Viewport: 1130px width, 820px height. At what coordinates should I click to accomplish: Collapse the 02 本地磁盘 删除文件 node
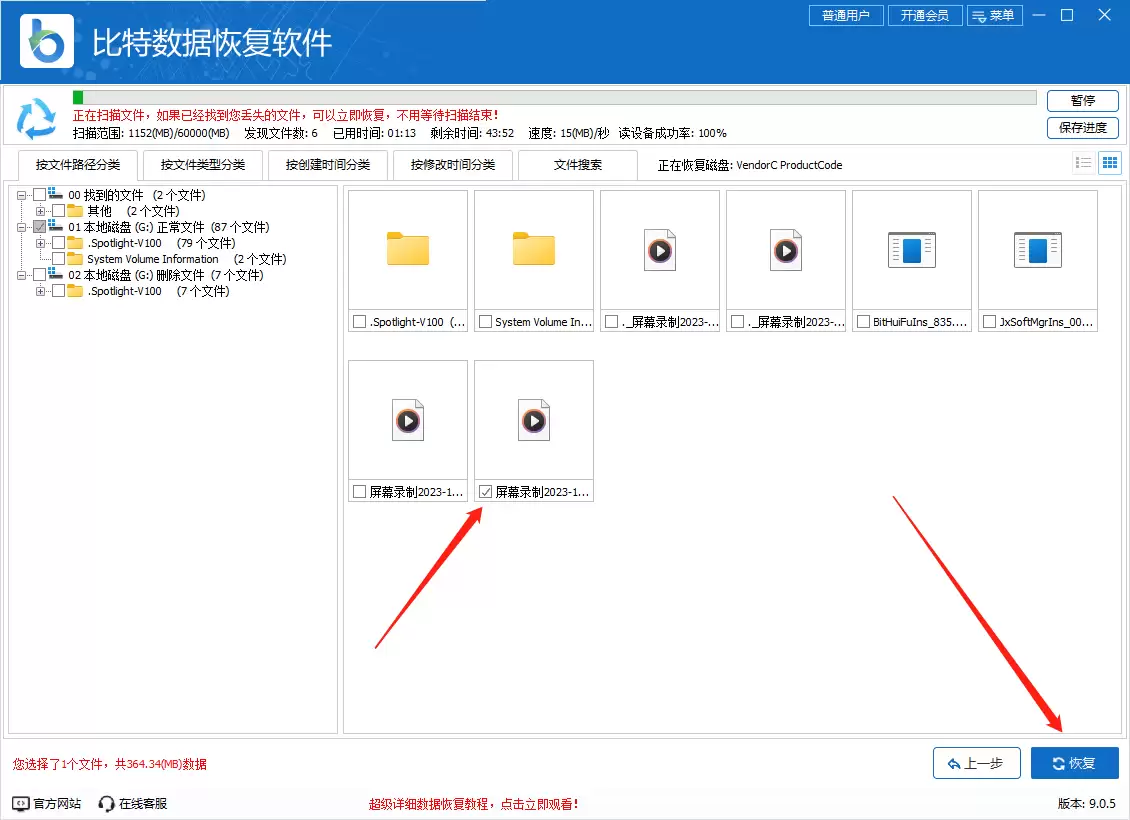coord(22,275)
